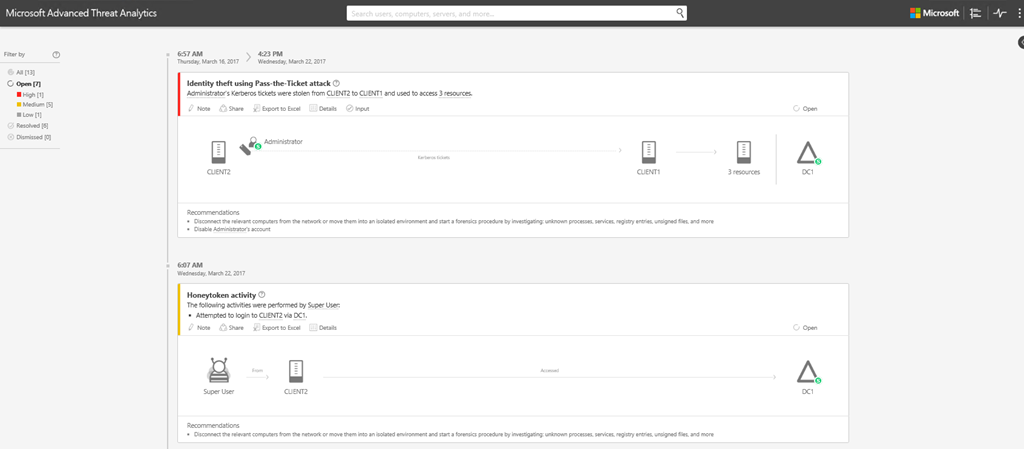Click the DC1 triangle icon in Honeytoken card
The height and width of the screenshot is (449, 1024).
(x=808, y=371)
